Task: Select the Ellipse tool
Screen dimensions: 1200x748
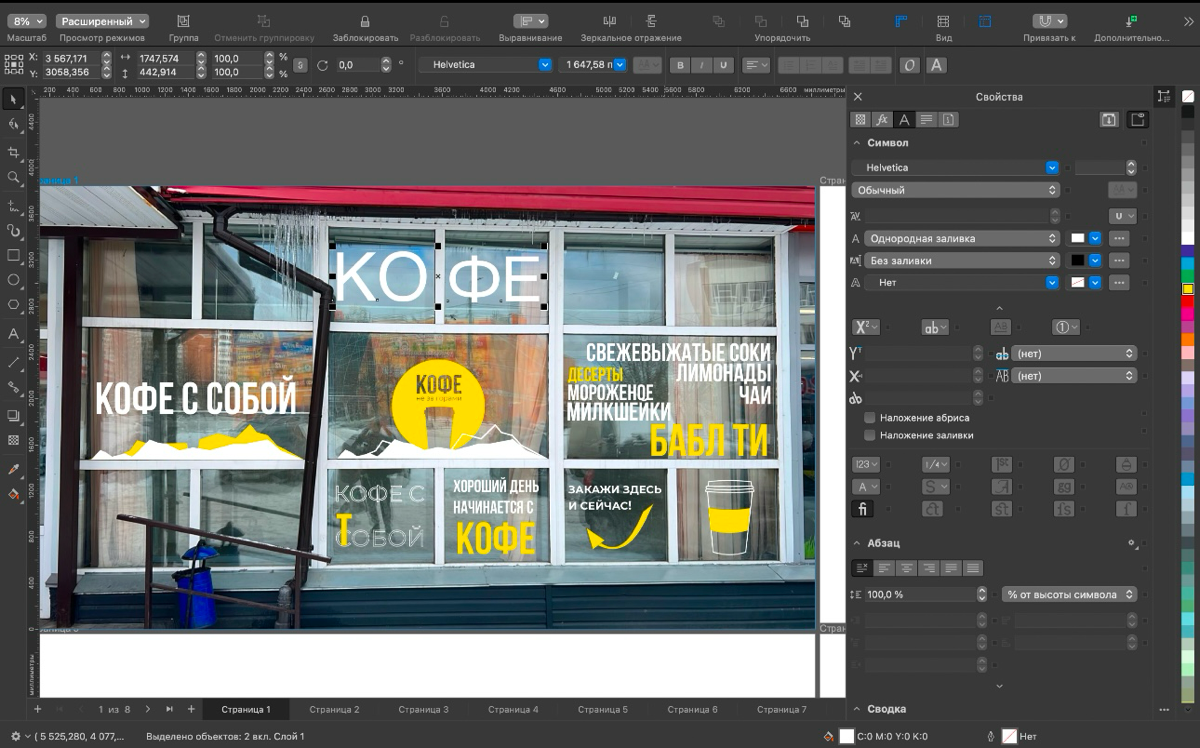Action: [x=14, y=280]
